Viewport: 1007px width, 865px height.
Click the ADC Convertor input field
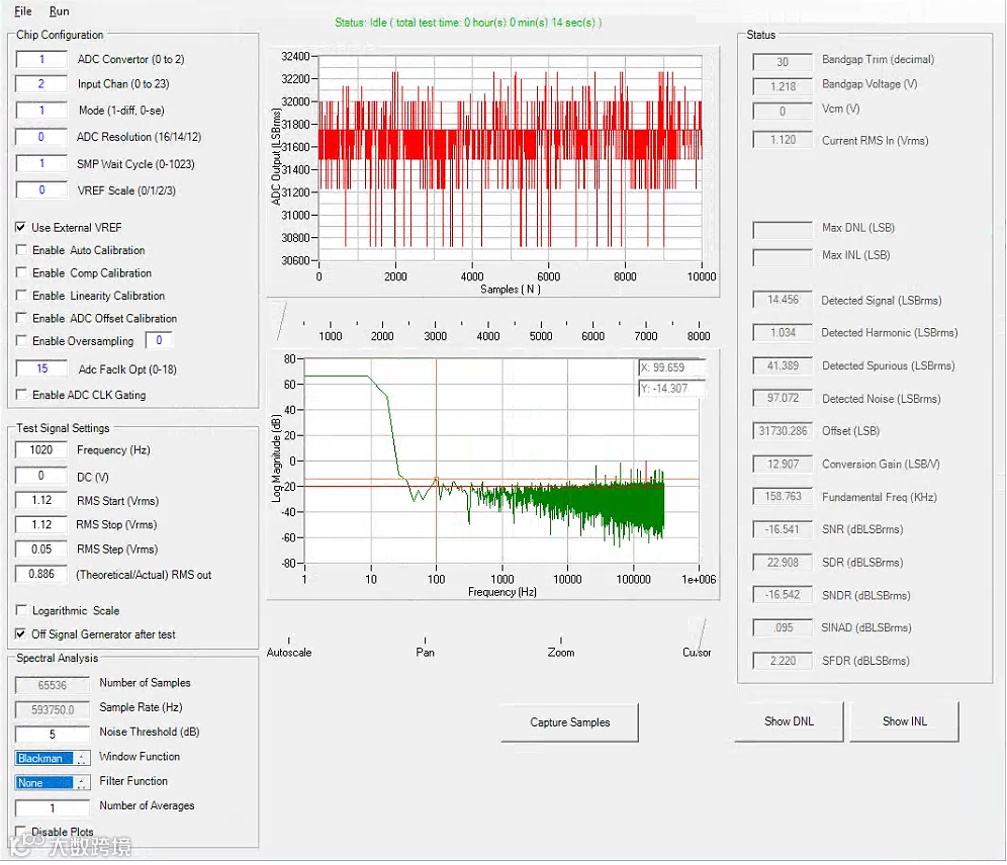coord(41,59)
